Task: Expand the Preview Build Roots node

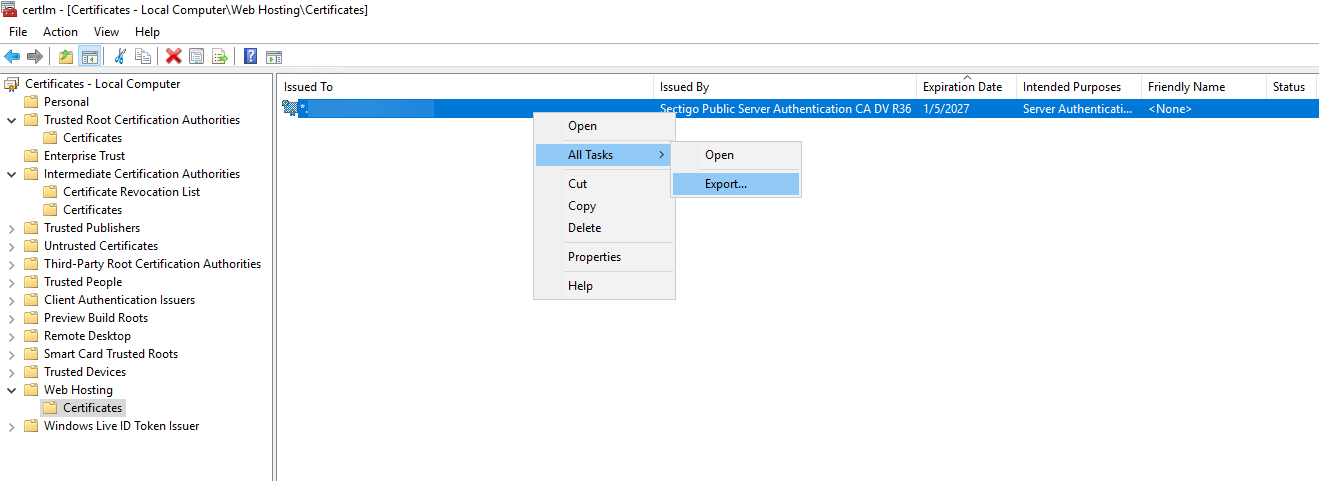Action: pos(12,318)
